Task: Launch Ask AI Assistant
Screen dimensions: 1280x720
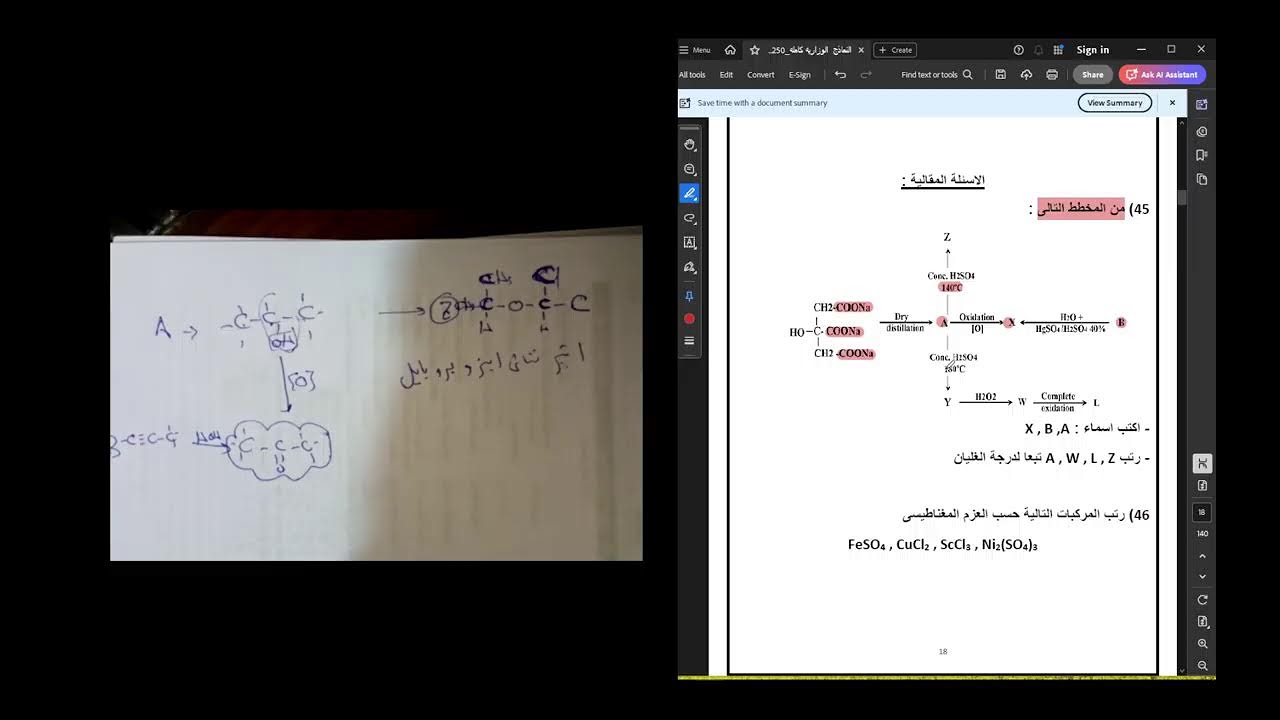Action: point(1162,75)
